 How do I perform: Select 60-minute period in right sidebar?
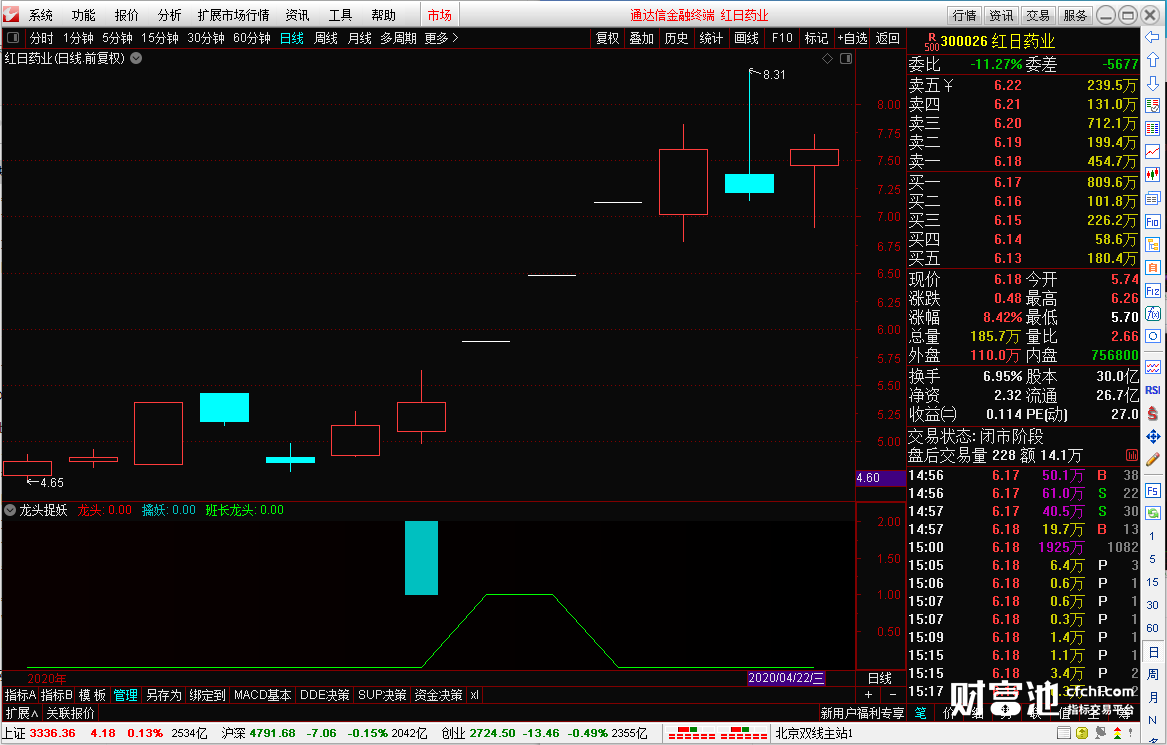(x=1153, y=628)
